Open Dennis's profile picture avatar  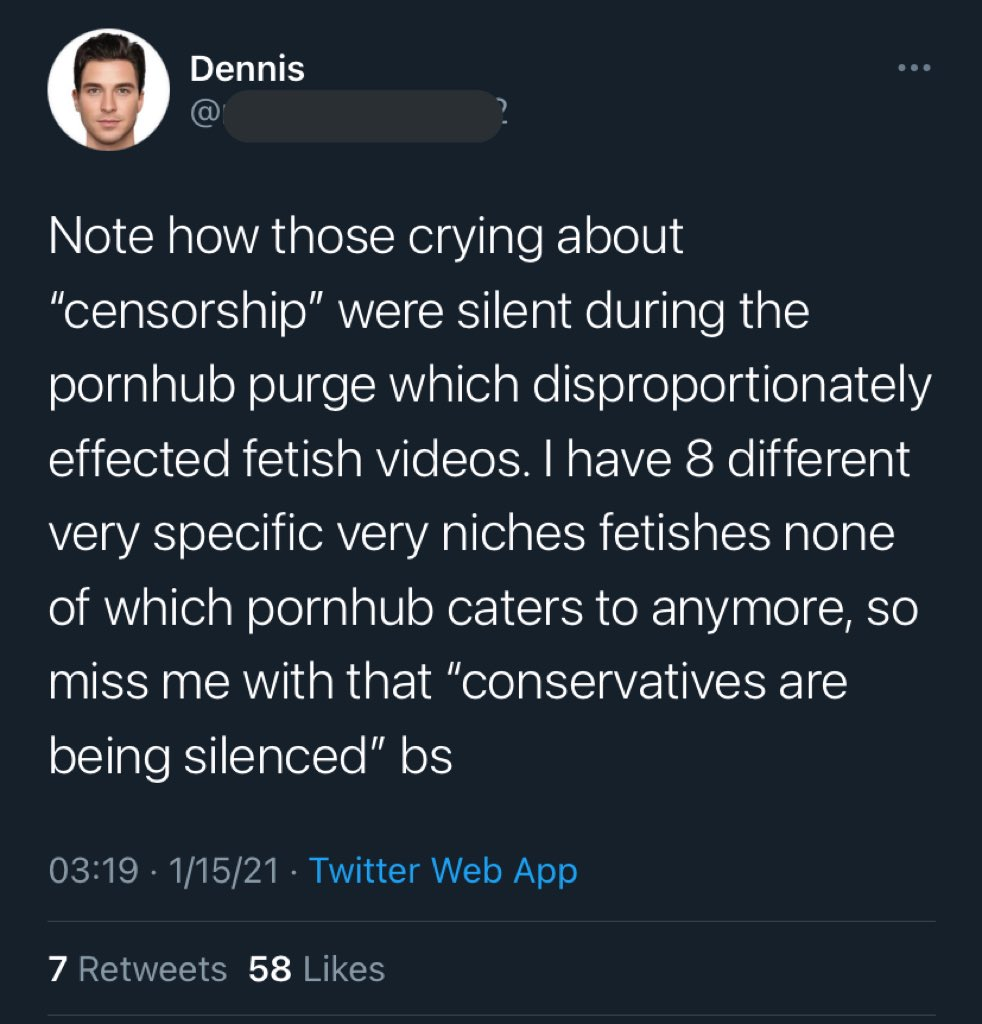point(108,89)
